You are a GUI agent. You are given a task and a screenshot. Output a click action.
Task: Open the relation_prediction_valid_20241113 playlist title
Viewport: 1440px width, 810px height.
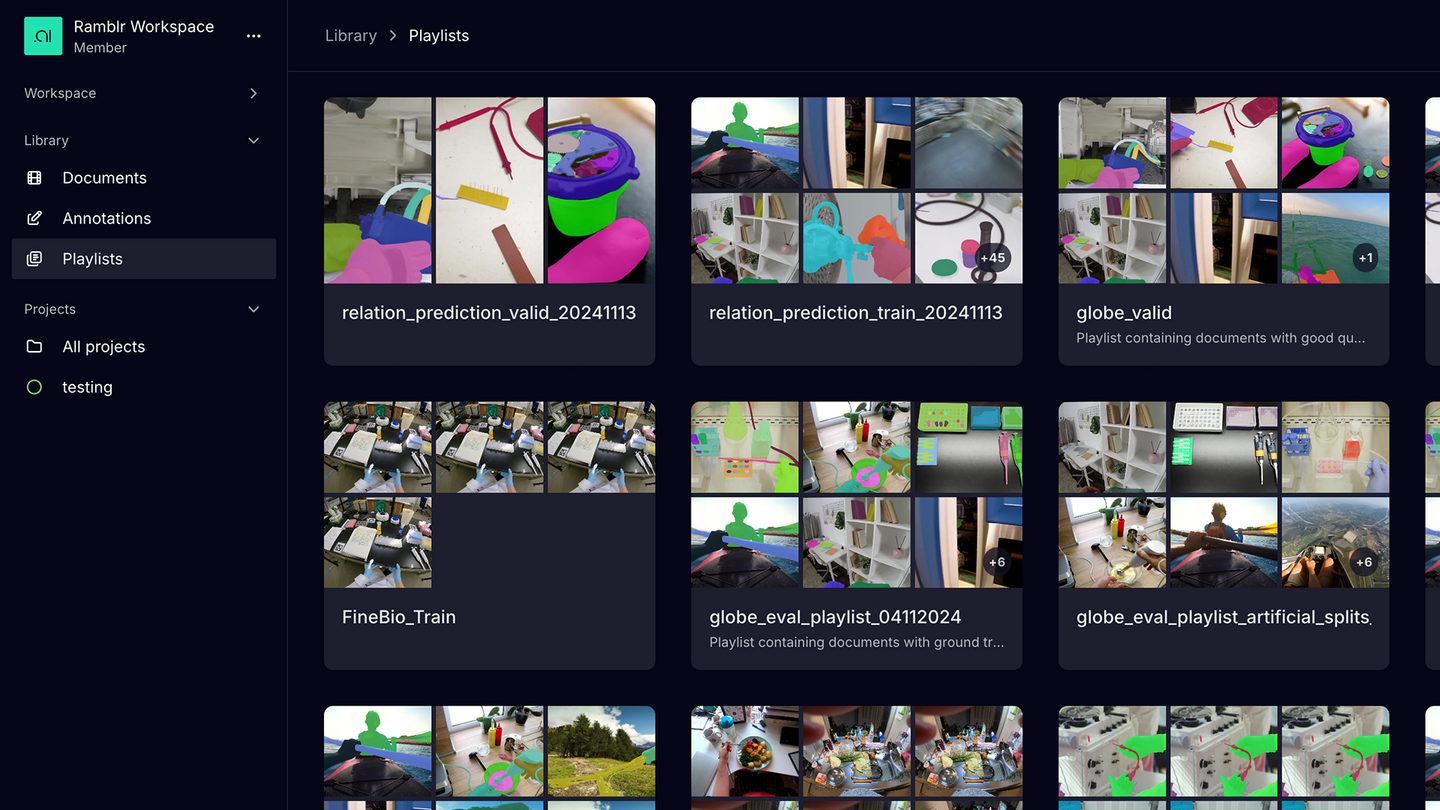tap(489, 313)
